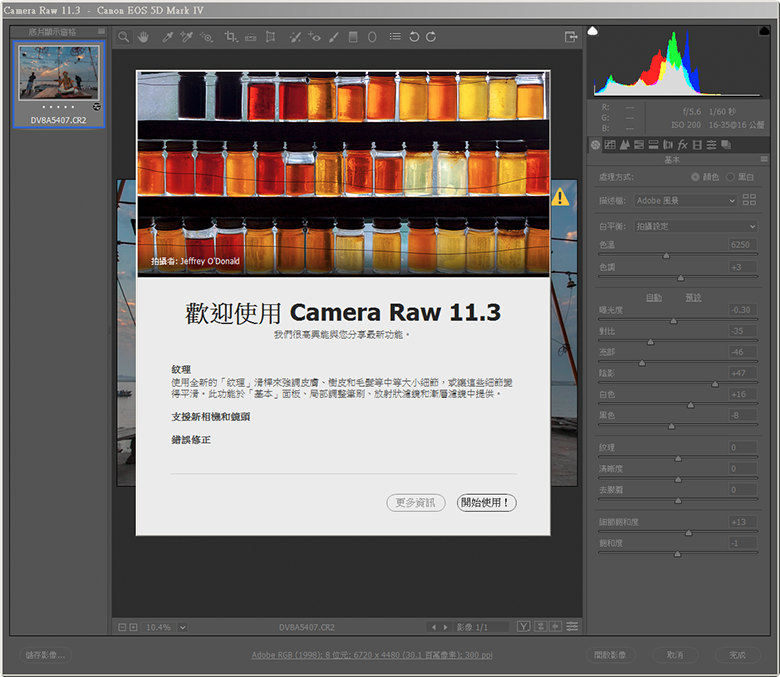Viewport: 780px width, 677px height.
Task: Rotate image counterclockwise
Action: (414, 37)
